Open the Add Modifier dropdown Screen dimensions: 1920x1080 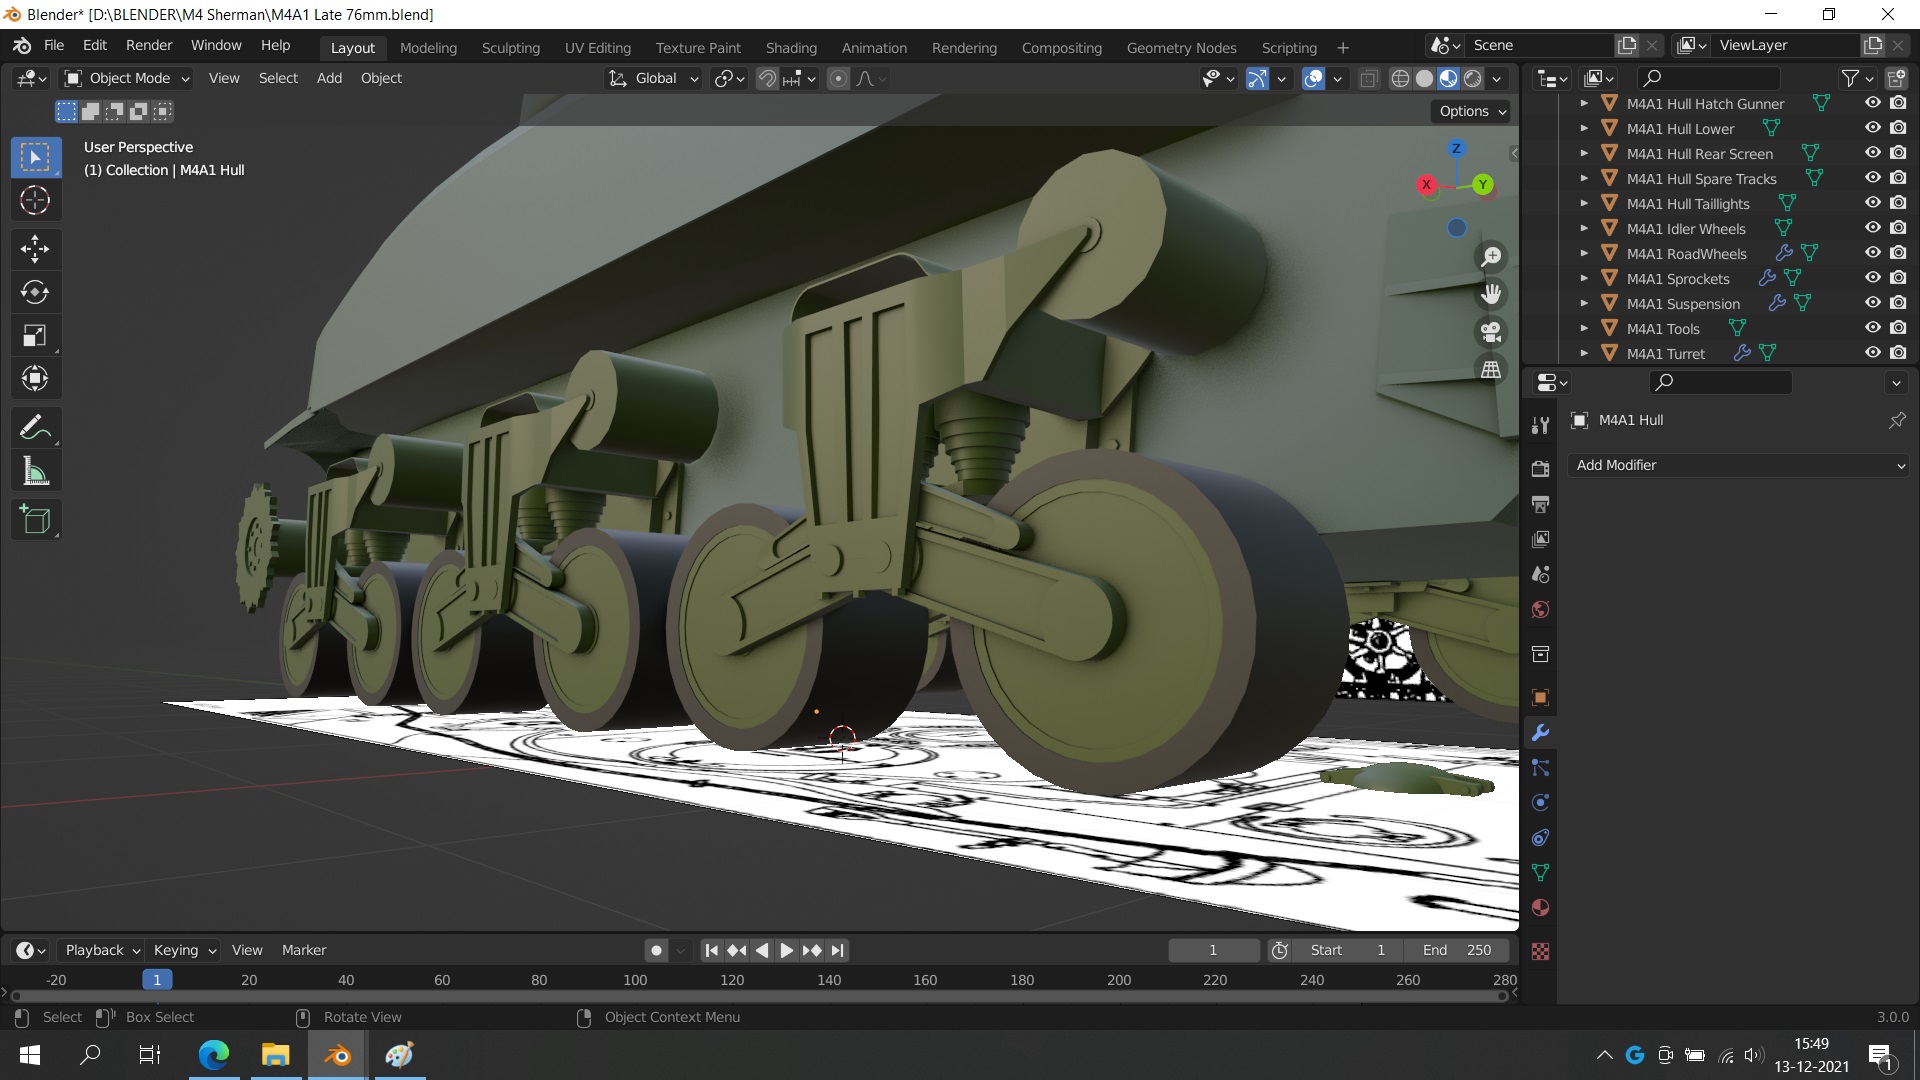(x=1739, y=465)
